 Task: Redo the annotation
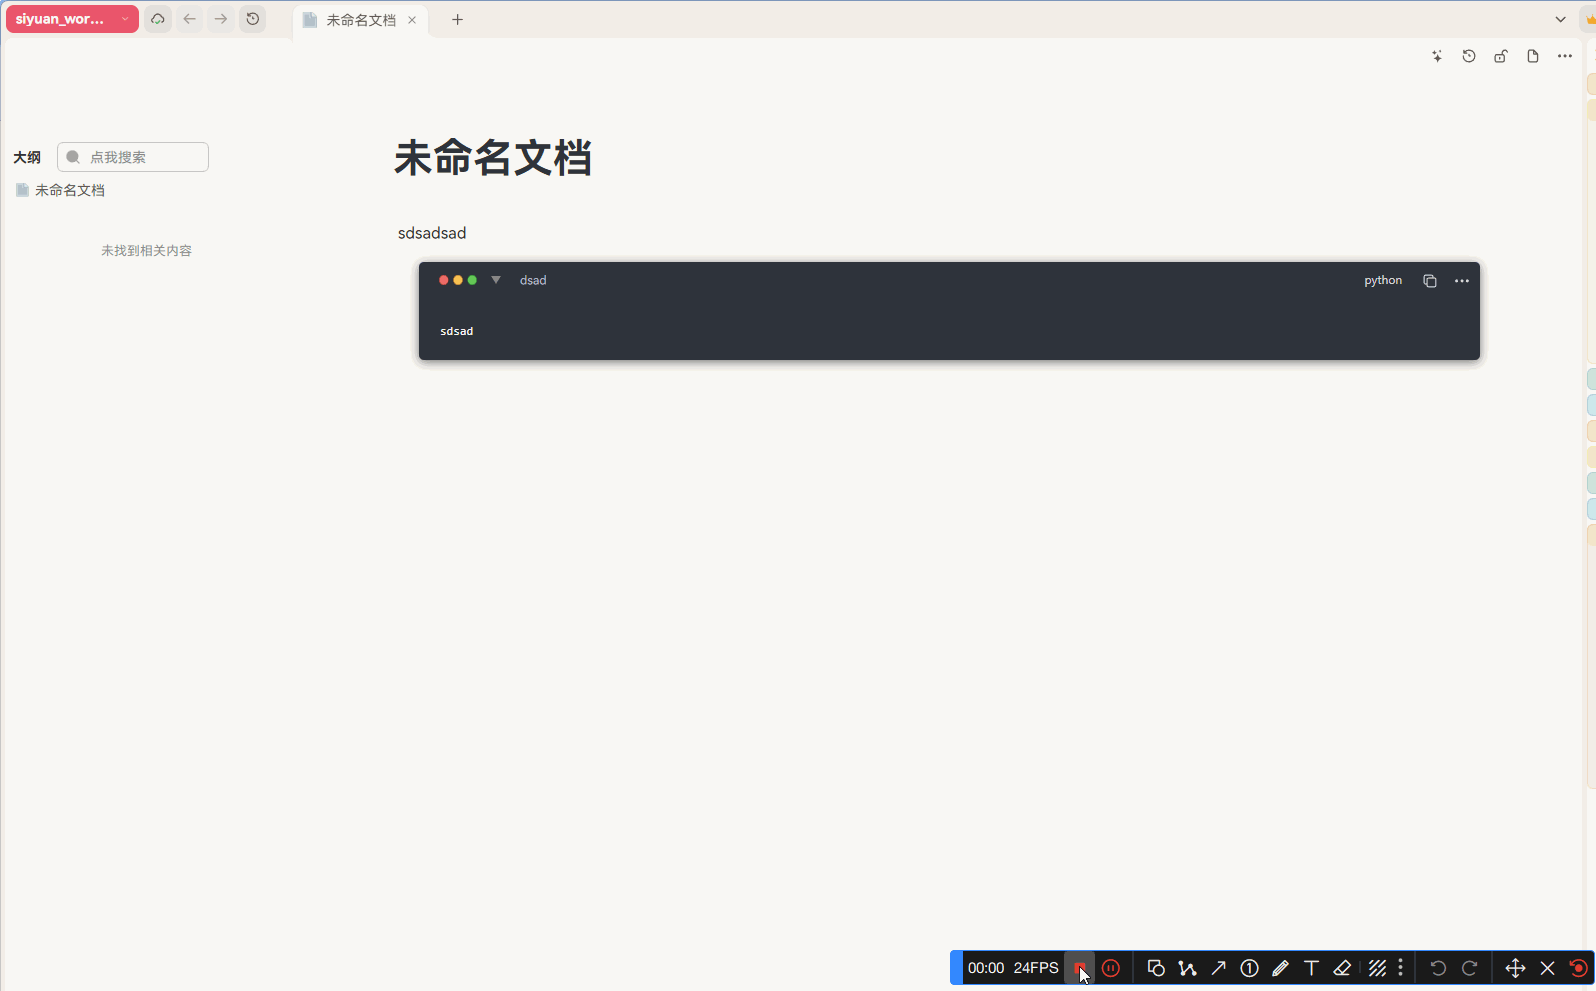click(x=1470, y=968)
